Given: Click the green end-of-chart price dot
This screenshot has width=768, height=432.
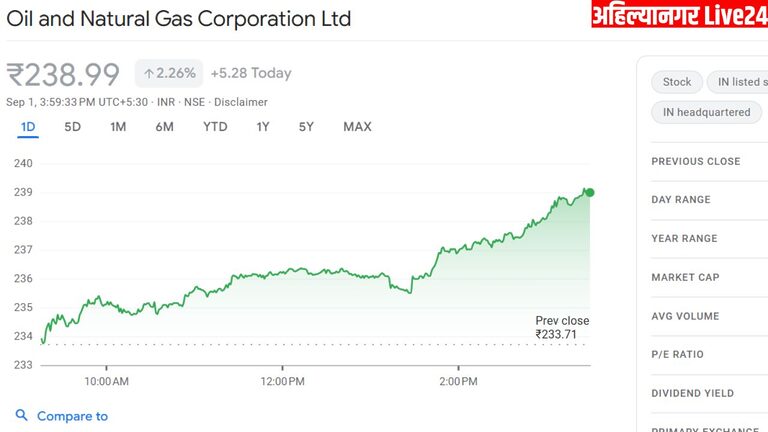Looking at the screenshot, I should 590,192.
